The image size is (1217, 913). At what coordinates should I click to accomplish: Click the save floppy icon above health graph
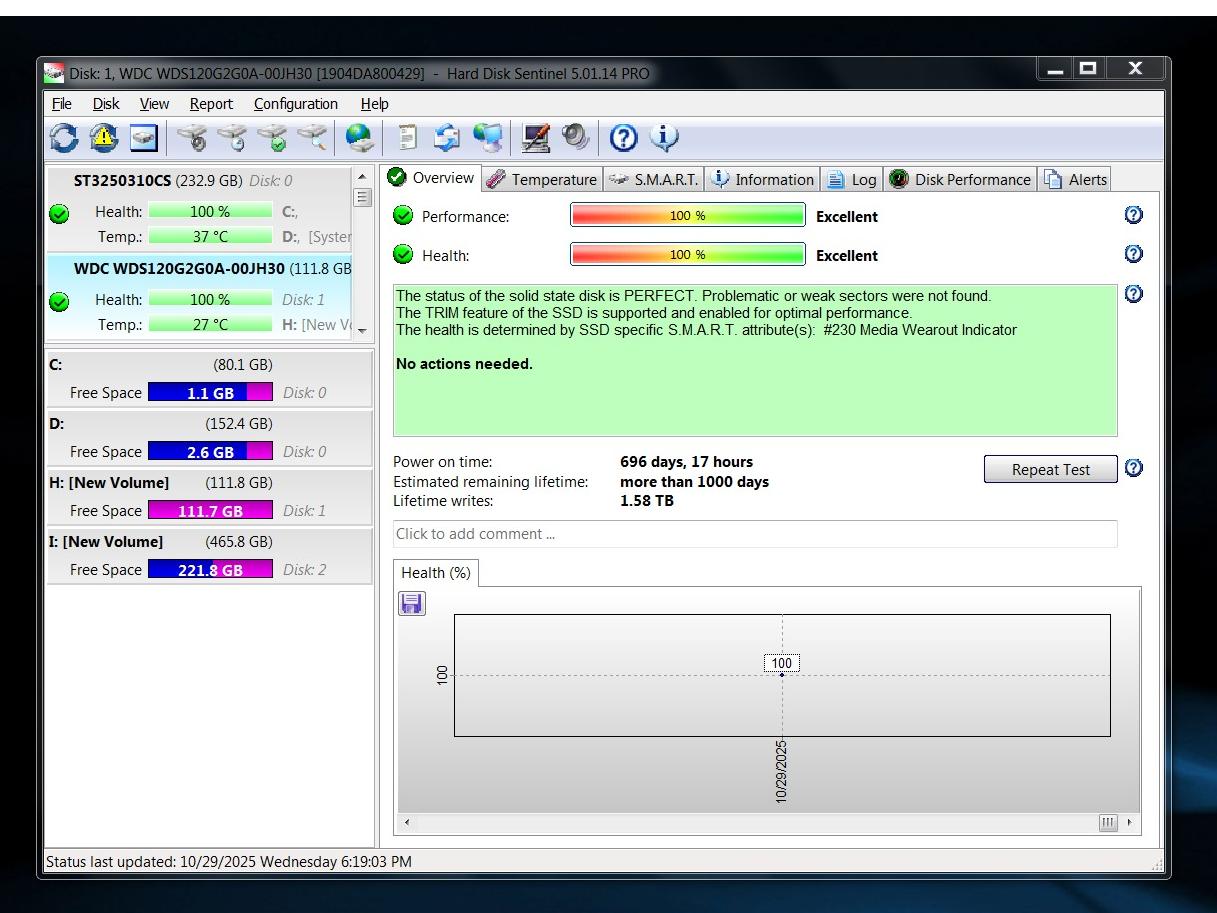point(412,603)
